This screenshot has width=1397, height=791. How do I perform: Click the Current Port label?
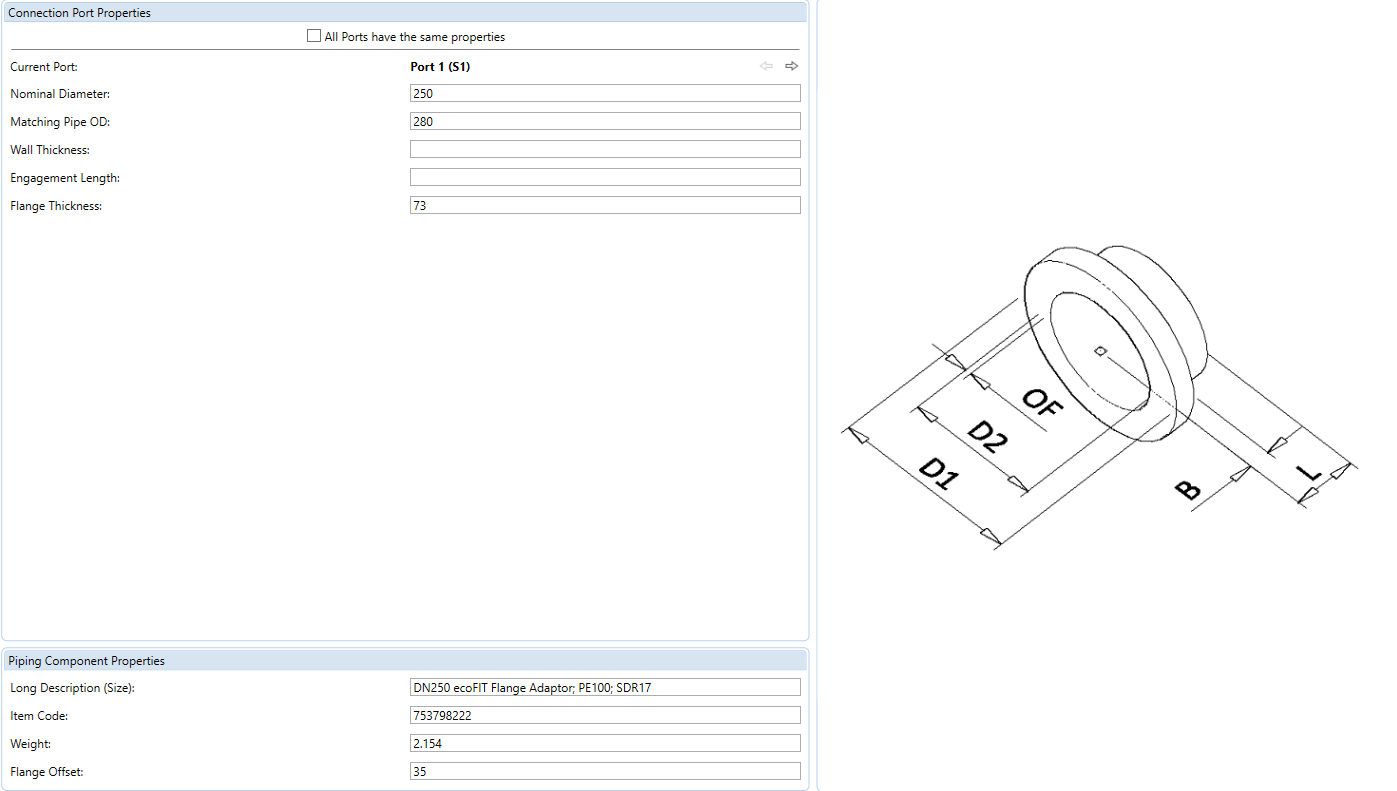(44, 67)
